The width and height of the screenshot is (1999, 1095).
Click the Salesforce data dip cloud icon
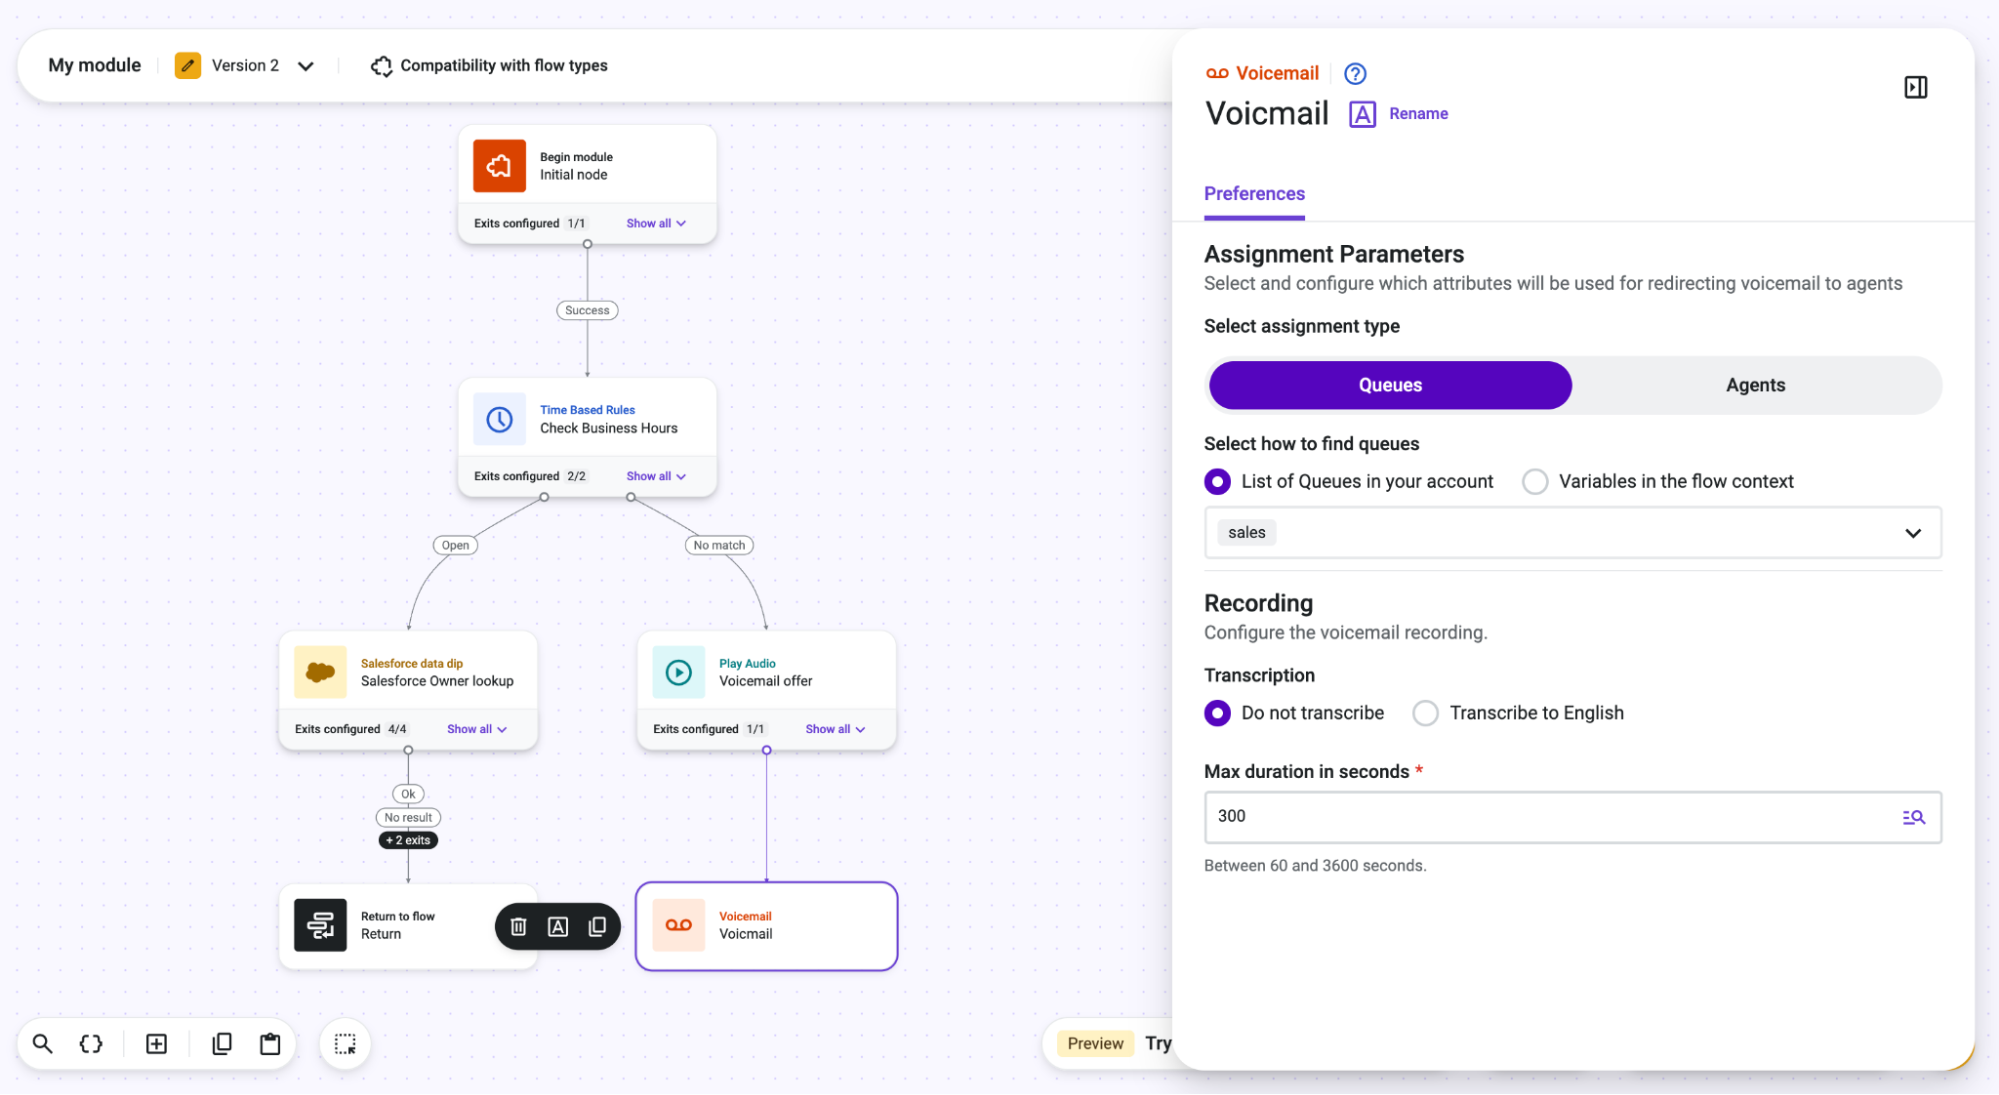tap(320, 672)
